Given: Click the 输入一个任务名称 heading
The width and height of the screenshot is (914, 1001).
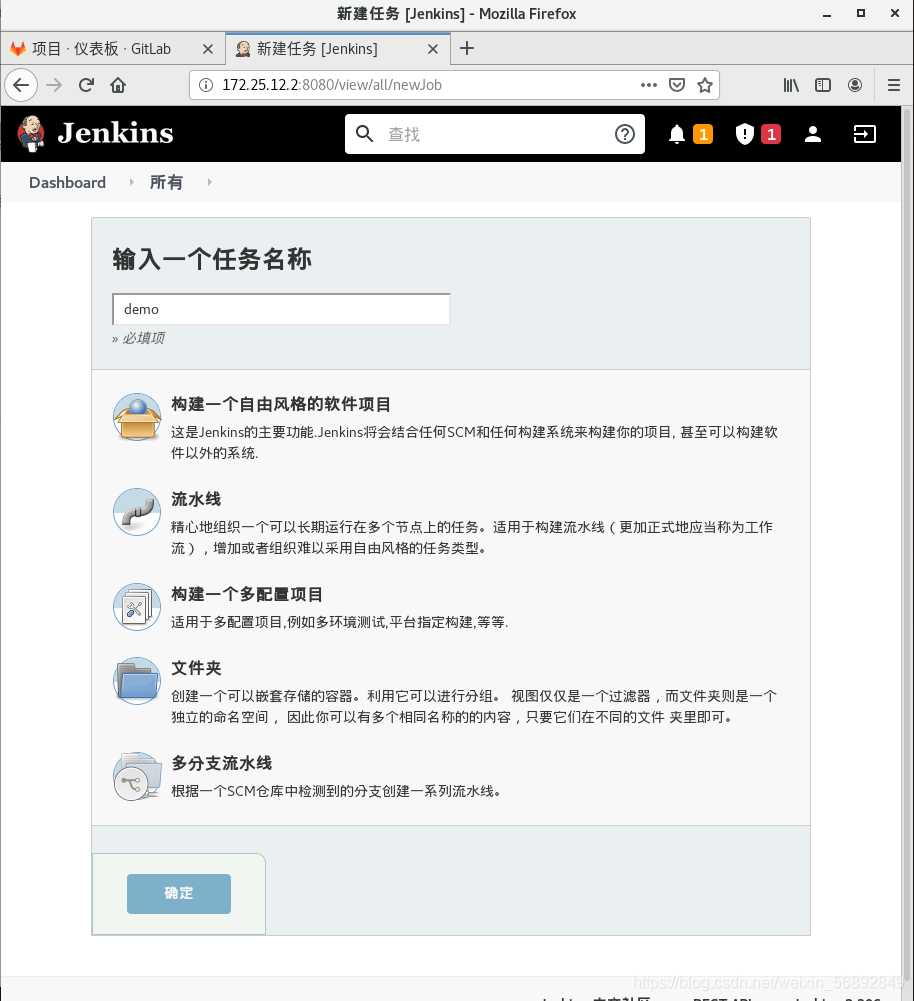Looking at the screenshot, I should 212,260.
